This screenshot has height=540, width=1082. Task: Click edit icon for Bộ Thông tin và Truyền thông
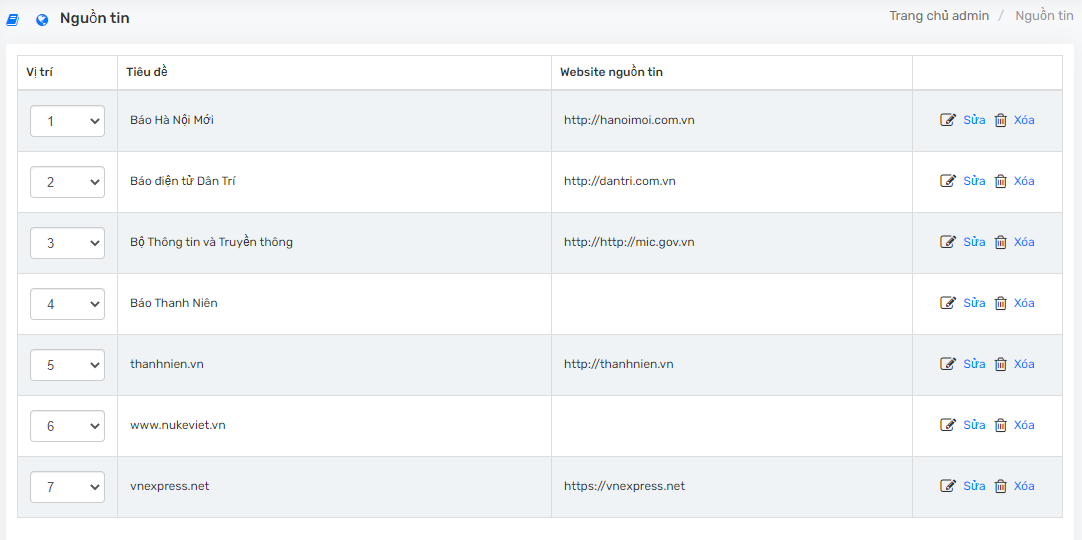click(948, 242)
